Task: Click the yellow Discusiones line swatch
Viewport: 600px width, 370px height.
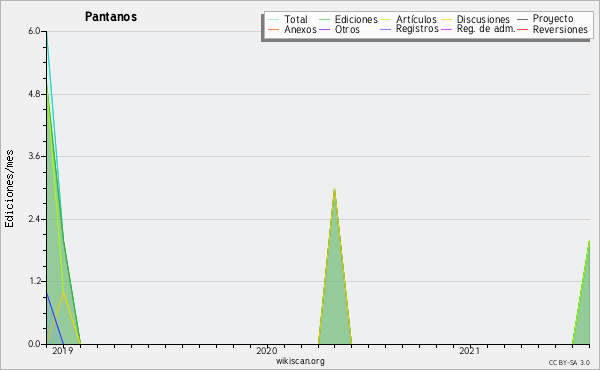Action: [447, 20]
